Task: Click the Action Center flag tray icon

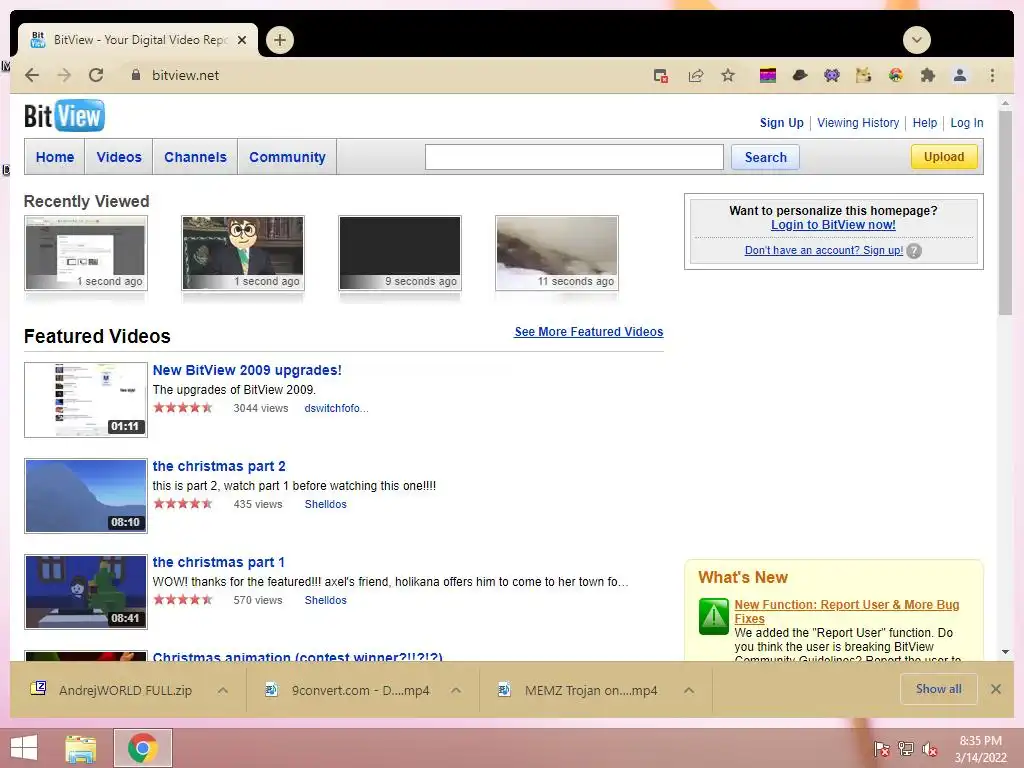Action: coord(882,748)
